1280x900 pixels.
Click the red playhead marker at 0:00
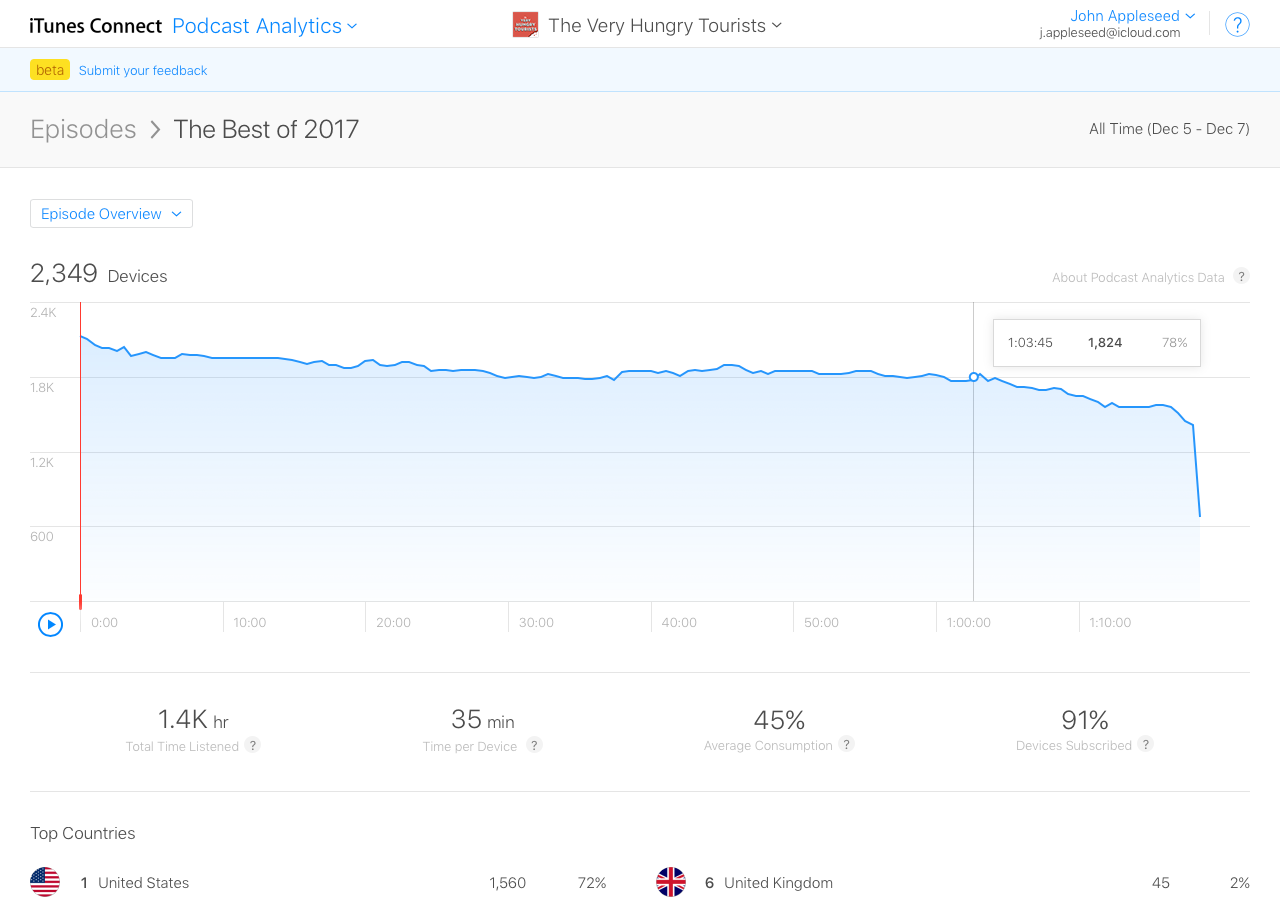80,601
